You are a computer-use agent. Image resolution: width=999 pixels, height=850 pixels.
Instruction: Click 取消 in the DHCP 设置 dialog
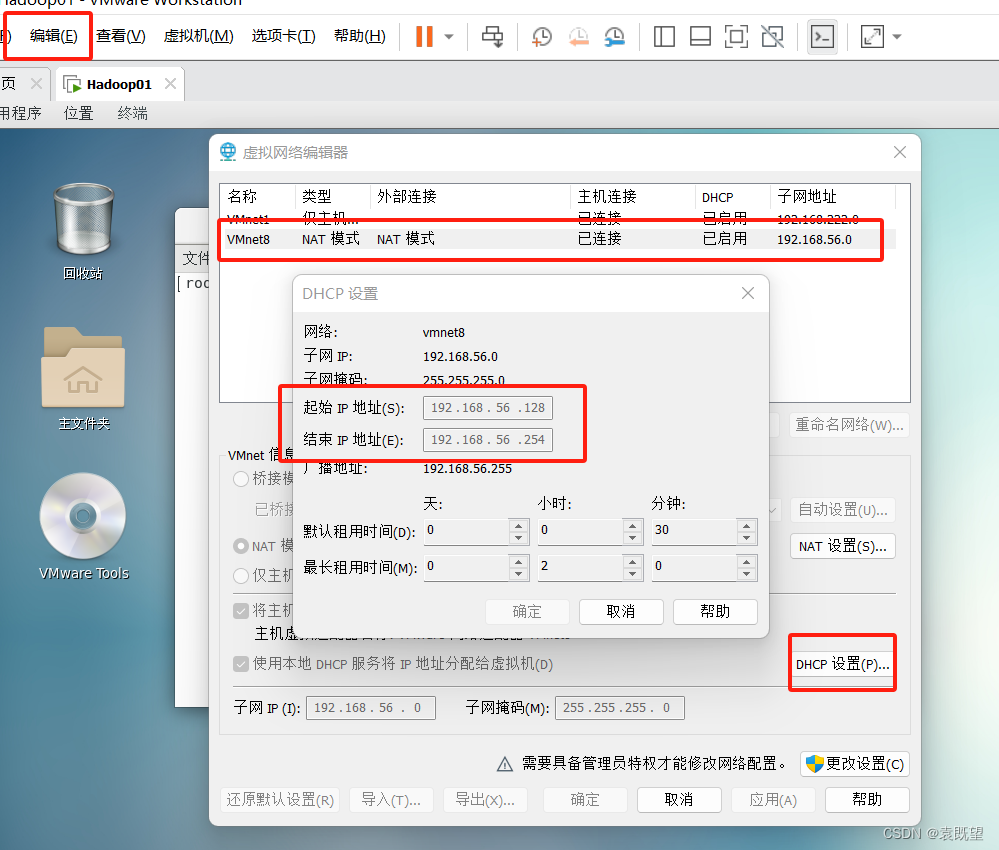[621, 612]
